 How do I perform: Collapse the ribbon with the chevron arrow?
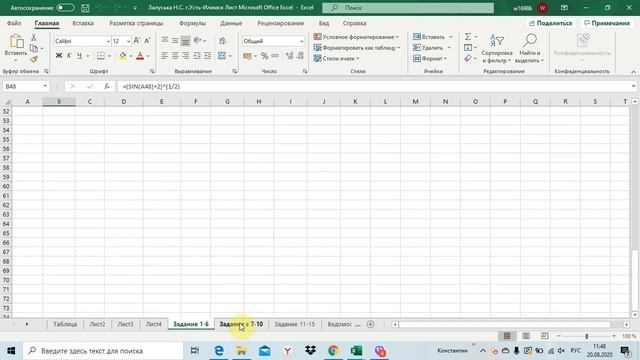click(633, 72)
